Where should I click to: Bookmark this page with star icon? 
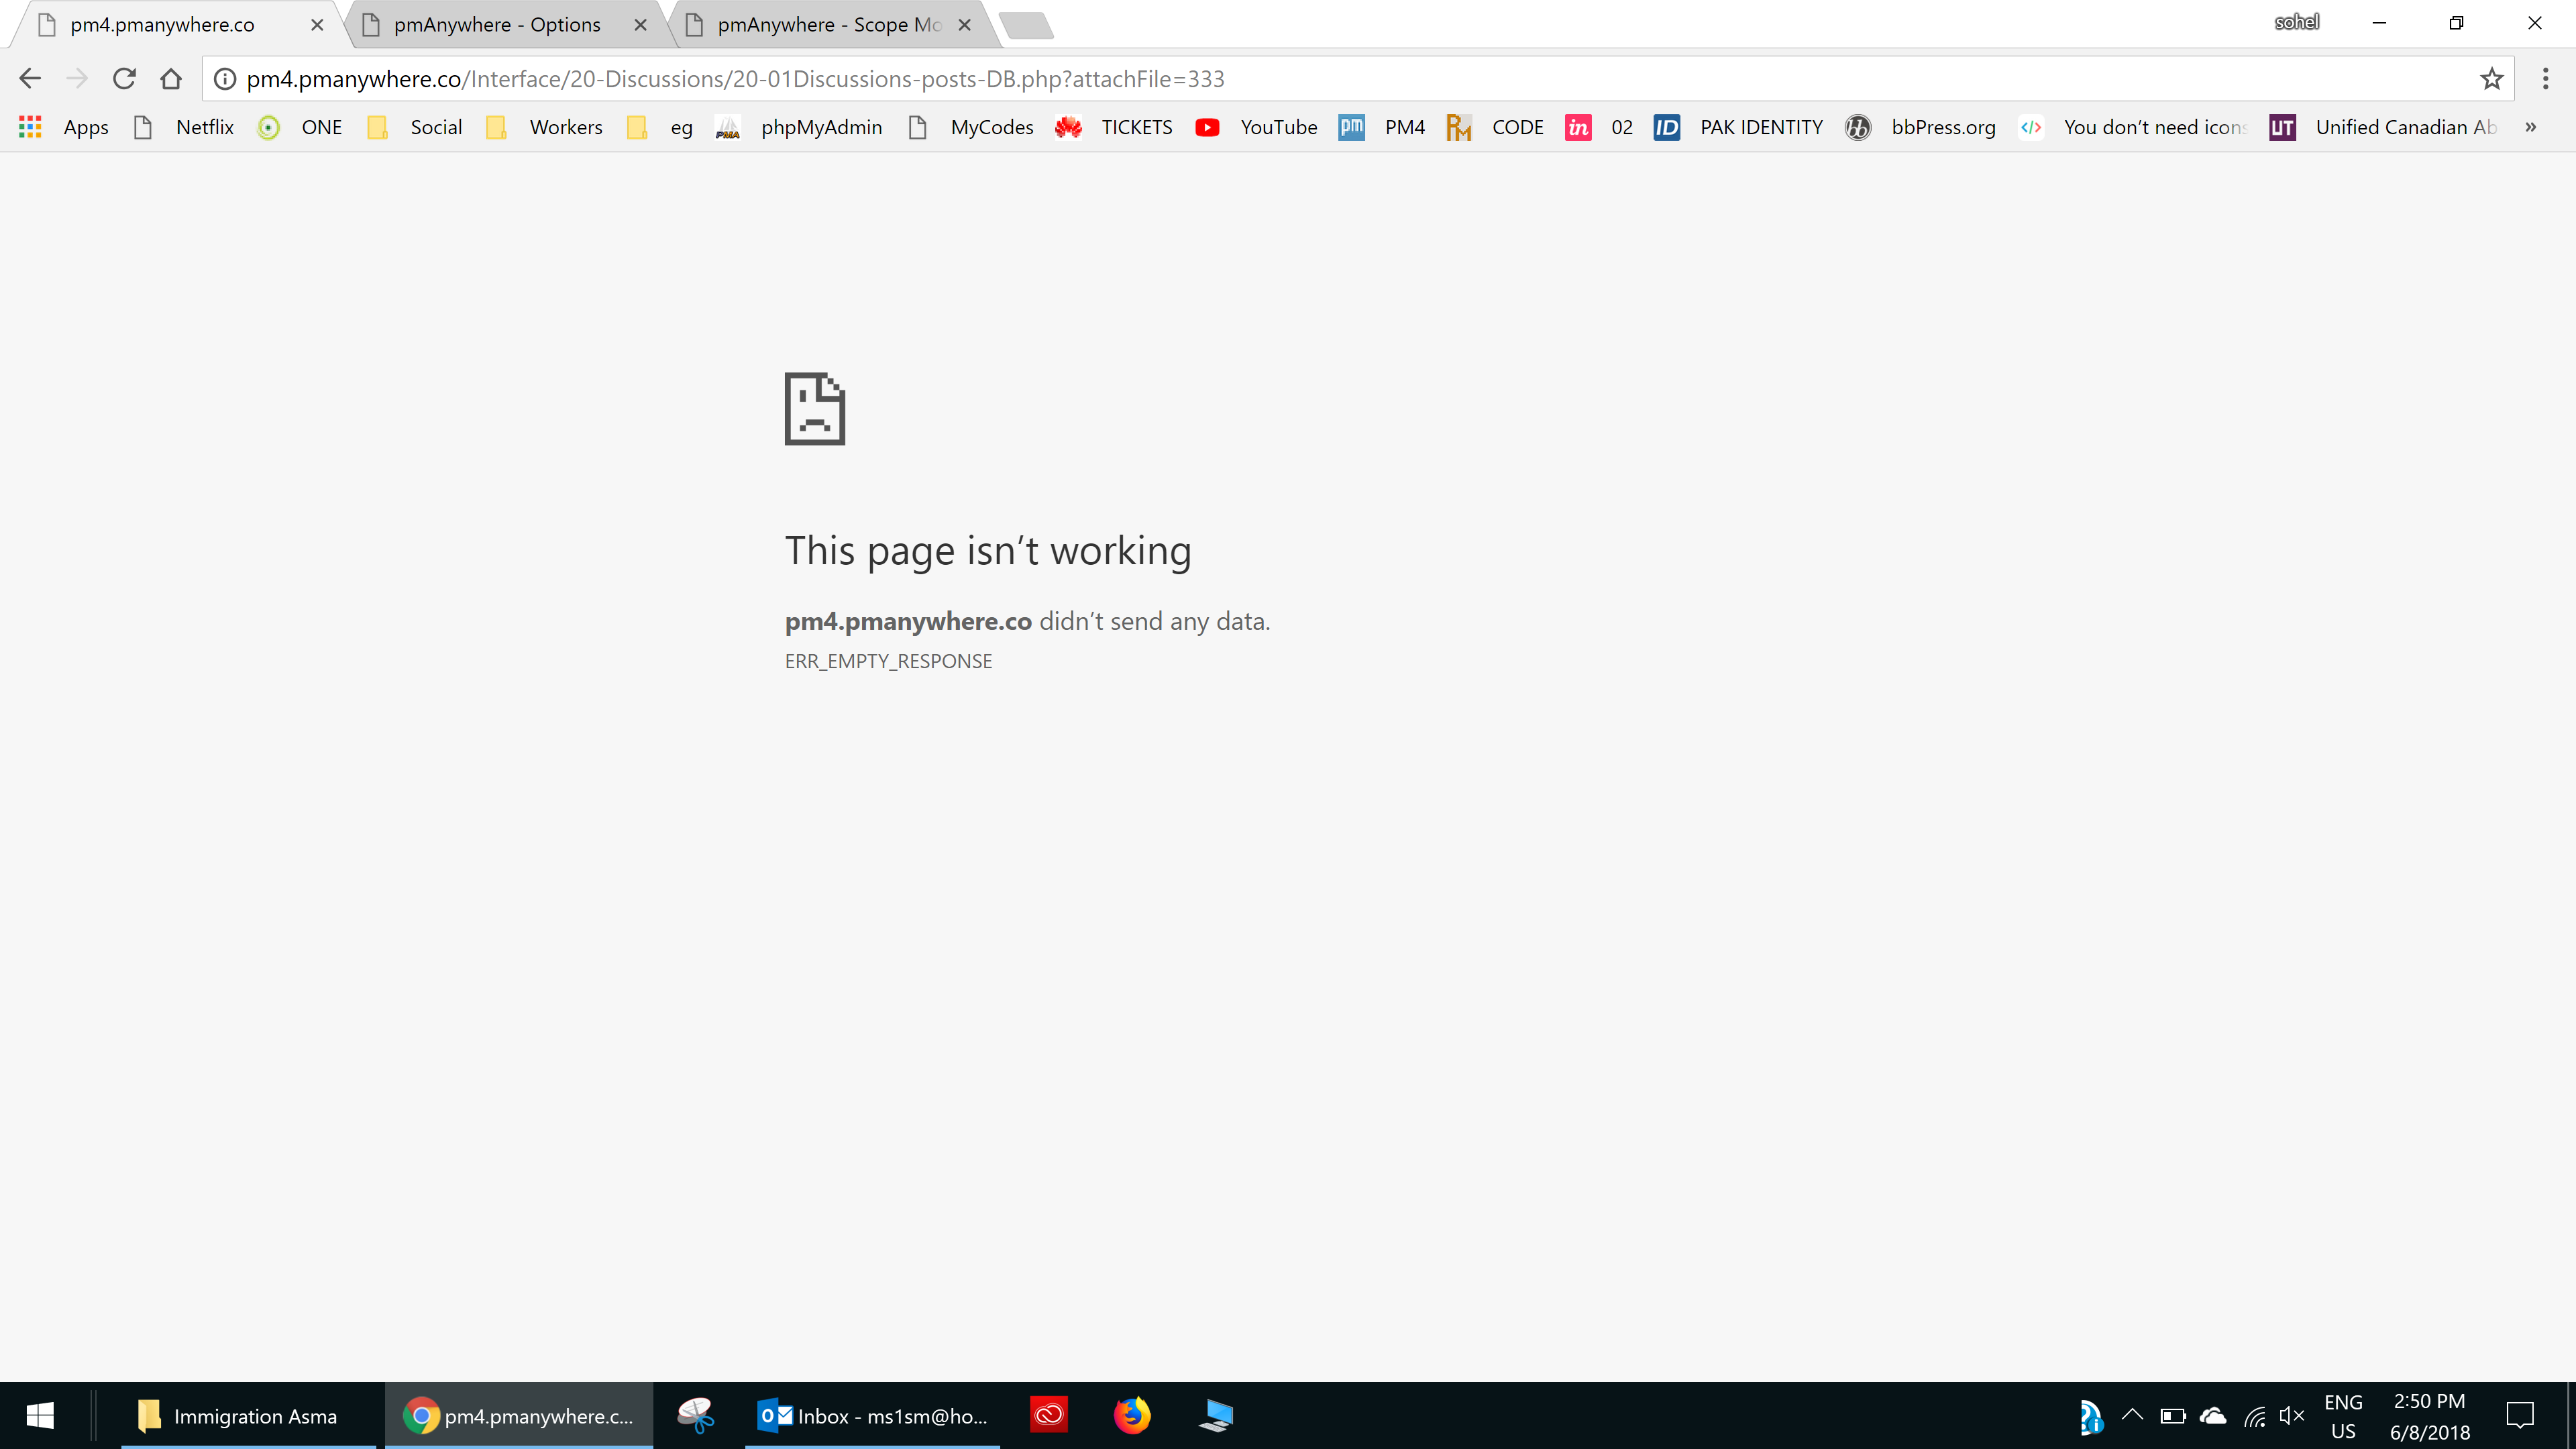[2491, 79]
